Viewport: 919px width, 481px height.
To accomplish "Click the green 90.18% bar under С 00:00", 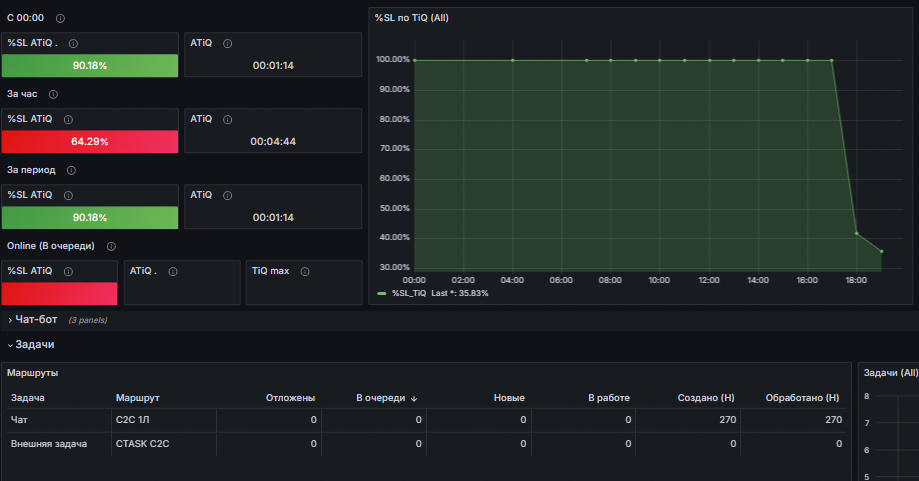I will click(x=90, y=66).
